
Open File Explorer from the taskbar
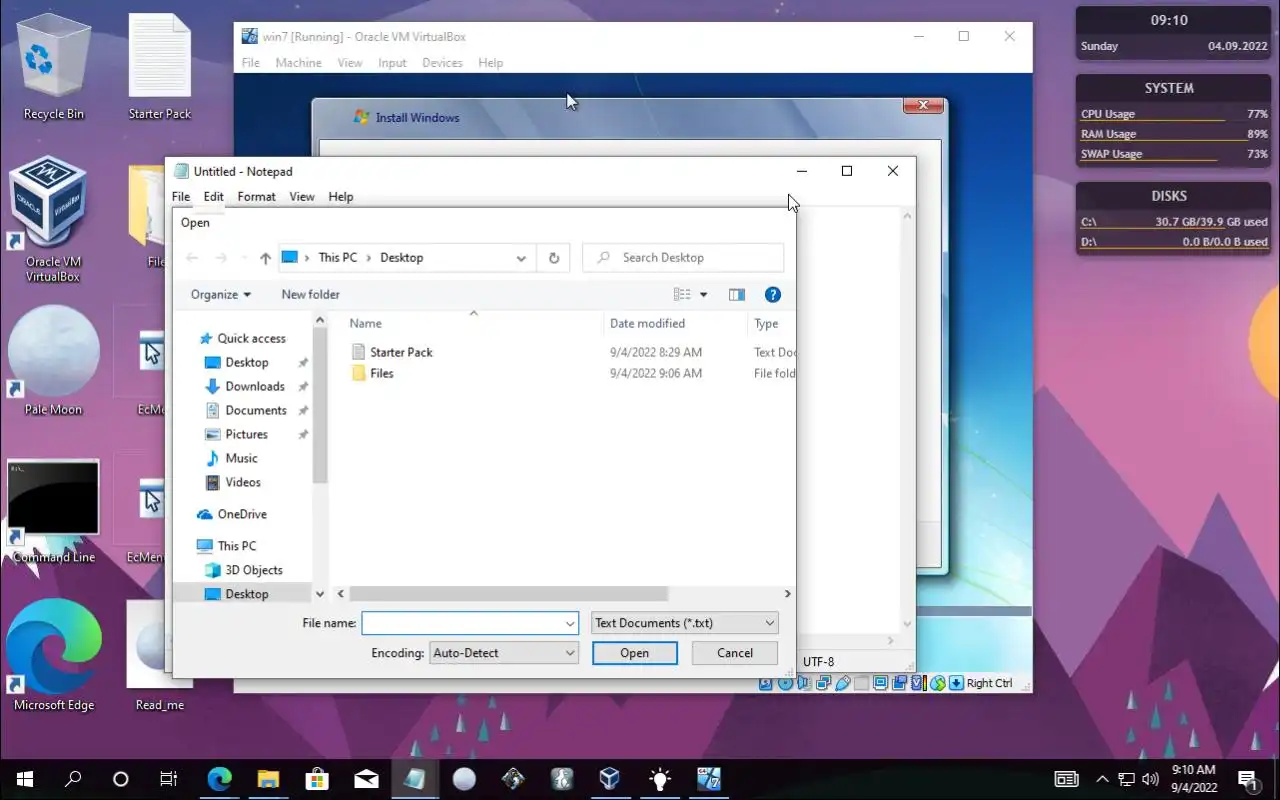(x=268, y=779)
